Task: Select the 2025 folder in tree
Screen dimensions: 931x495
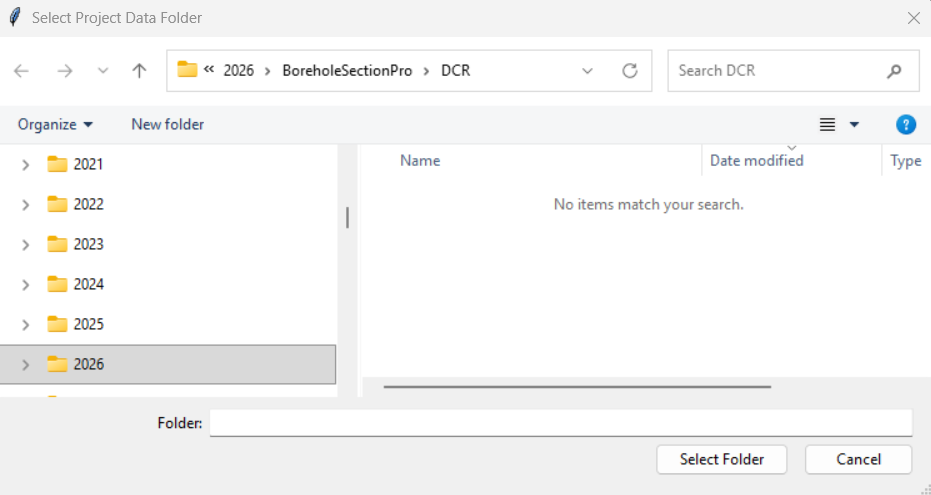Action: (88, 324)
